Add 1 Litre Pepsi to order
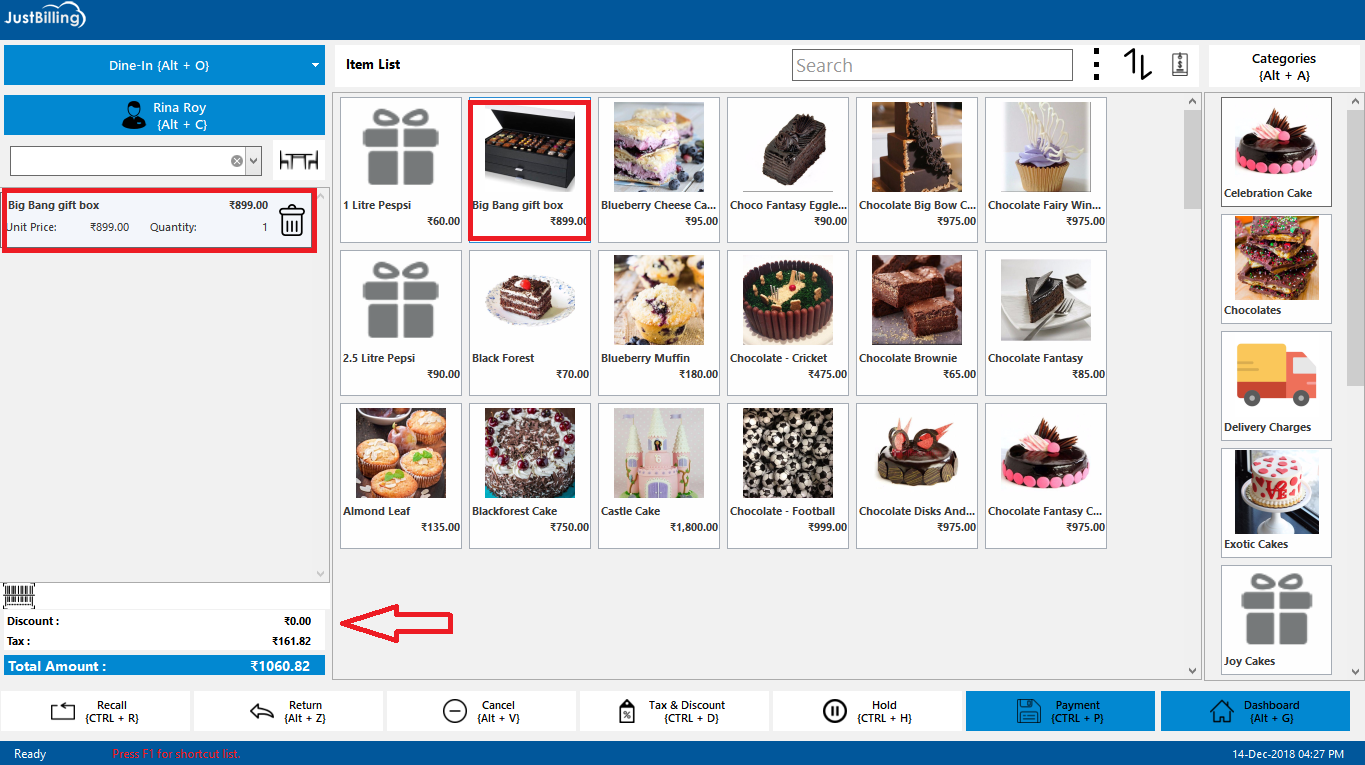Image resolution: width=1365 pixels, height=765 pixels. coord(401,170)
